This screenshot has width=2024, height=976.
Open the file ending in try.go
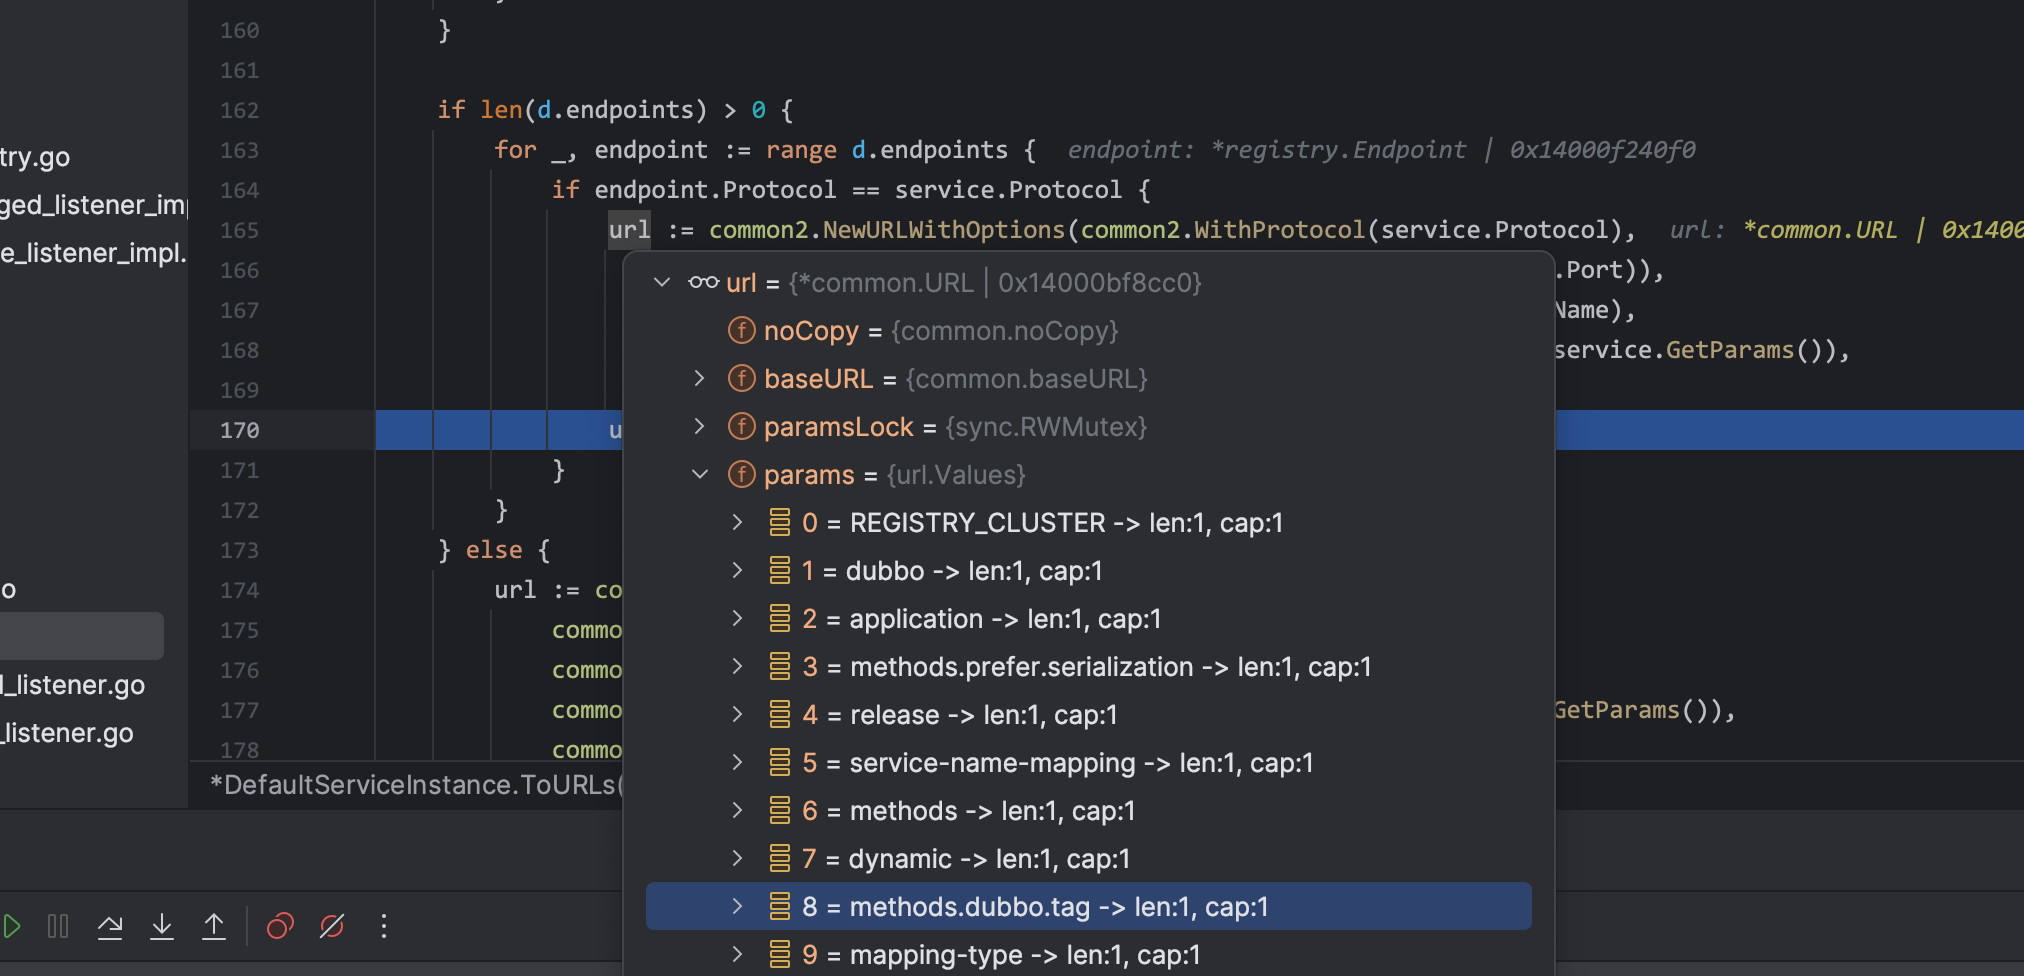click(x=35, y=157)
